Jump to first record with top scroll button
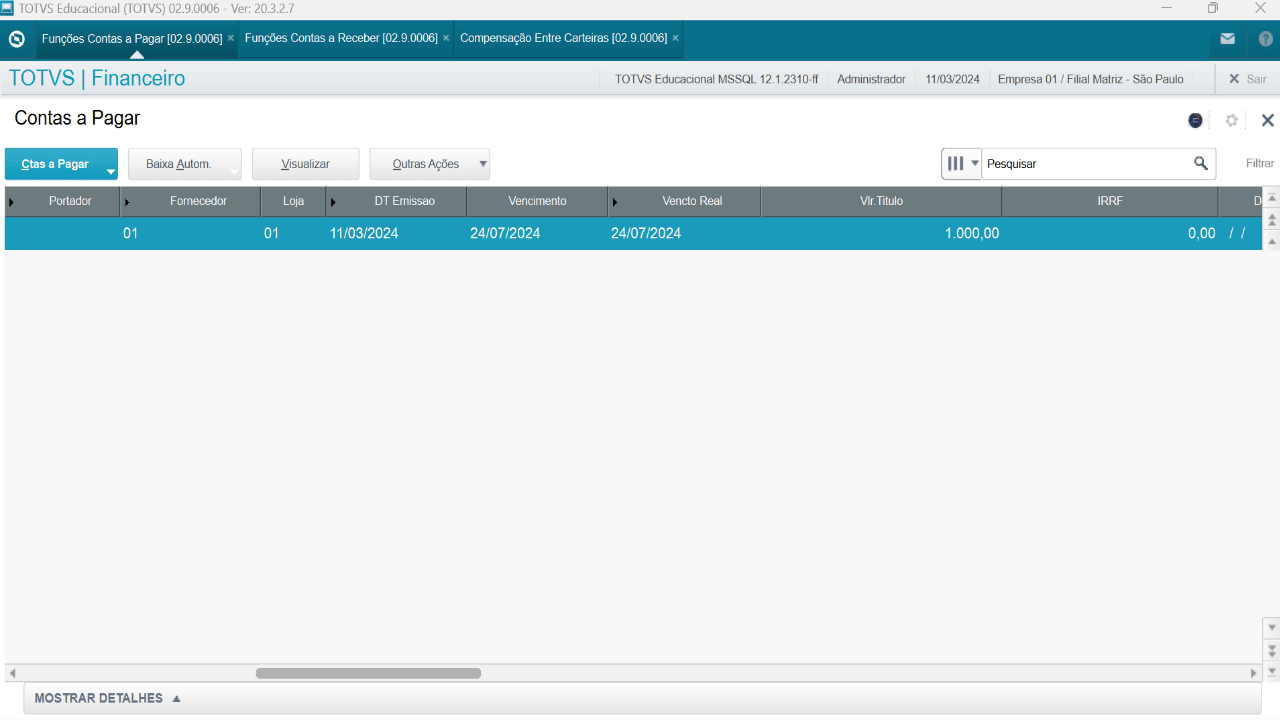Viewport: 1280px width, 720px height. point(1272,198)
